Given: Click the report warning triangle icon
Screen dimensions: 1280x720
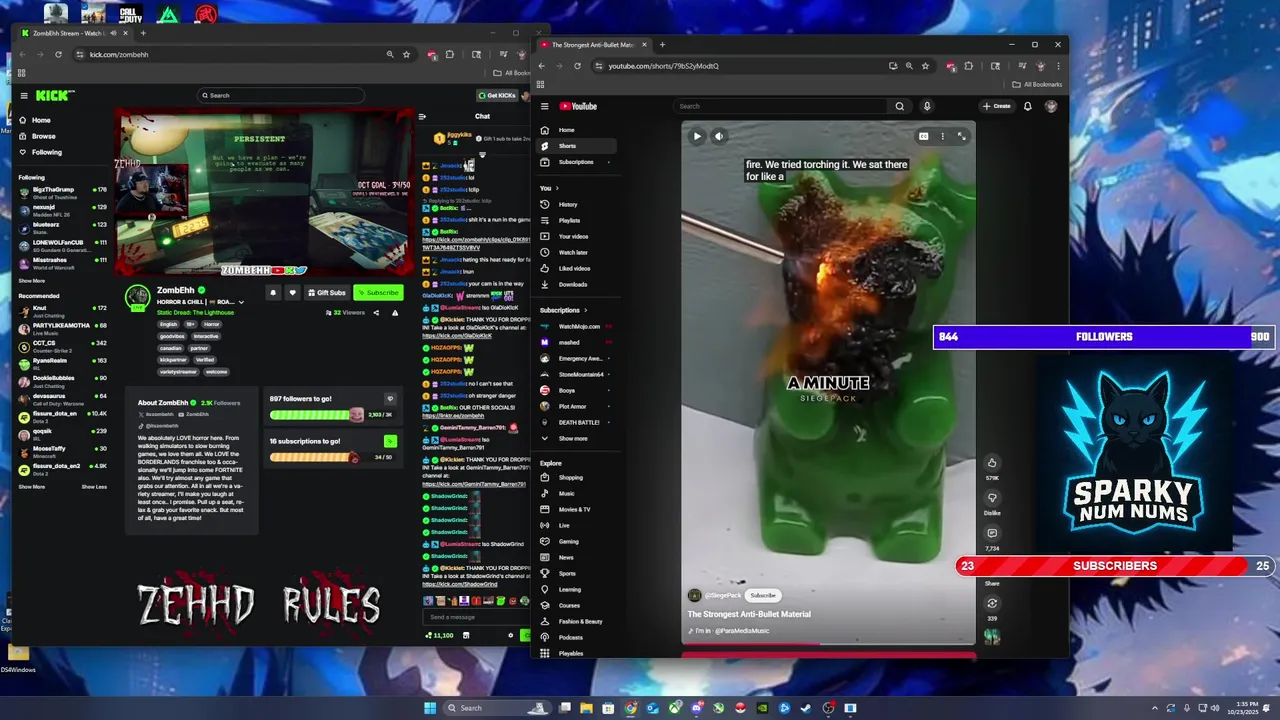Looking at the screenshot, I should [x=395, y=313].
